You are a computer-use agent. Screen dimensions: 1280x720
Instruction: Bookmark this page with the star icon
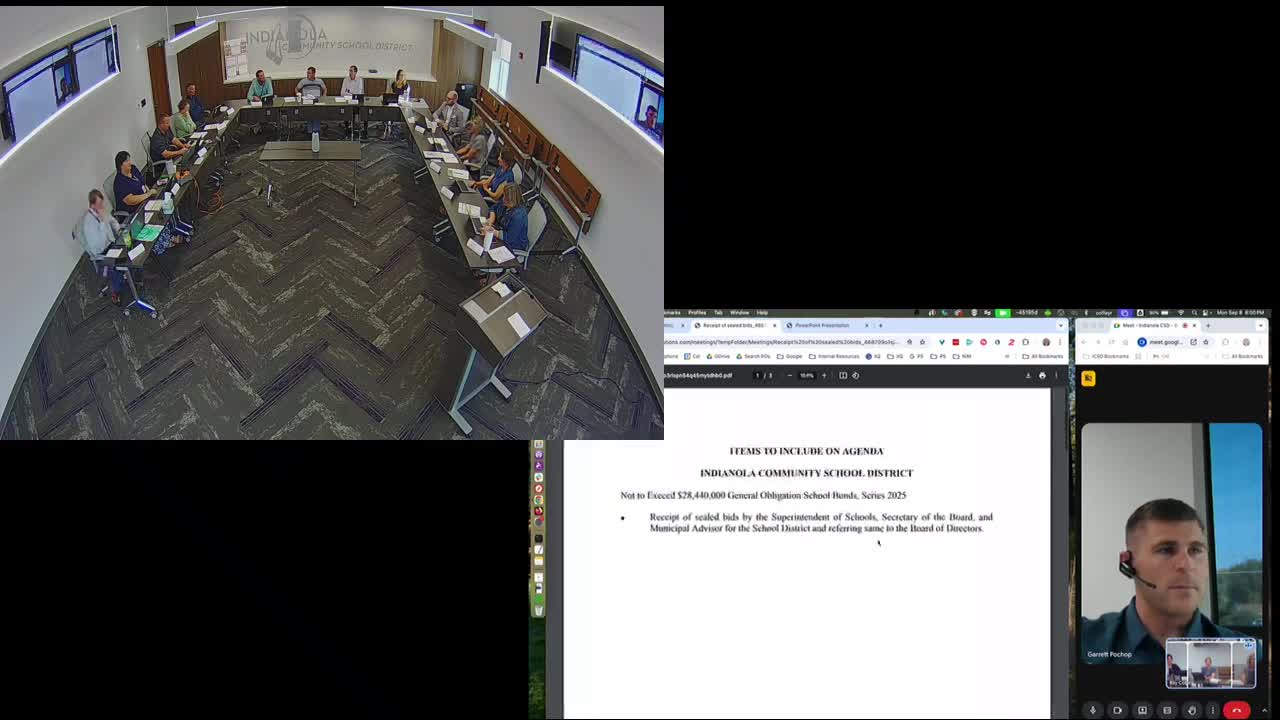[x=922, y=342]
